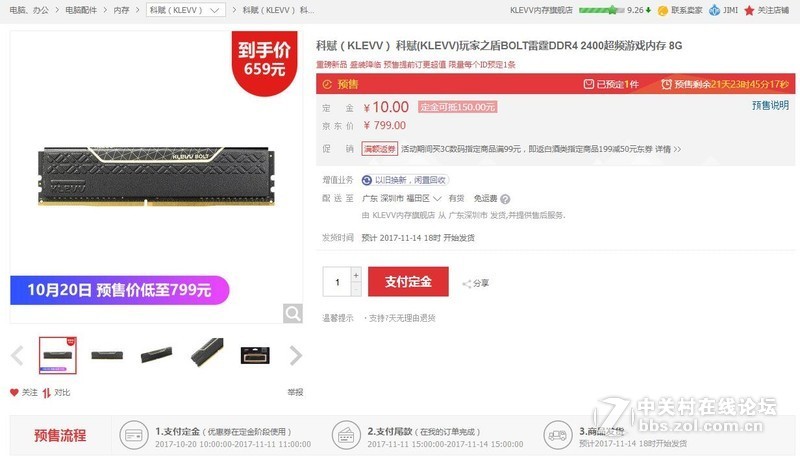Open JIMI assistant icon

[x=714, y=10]
